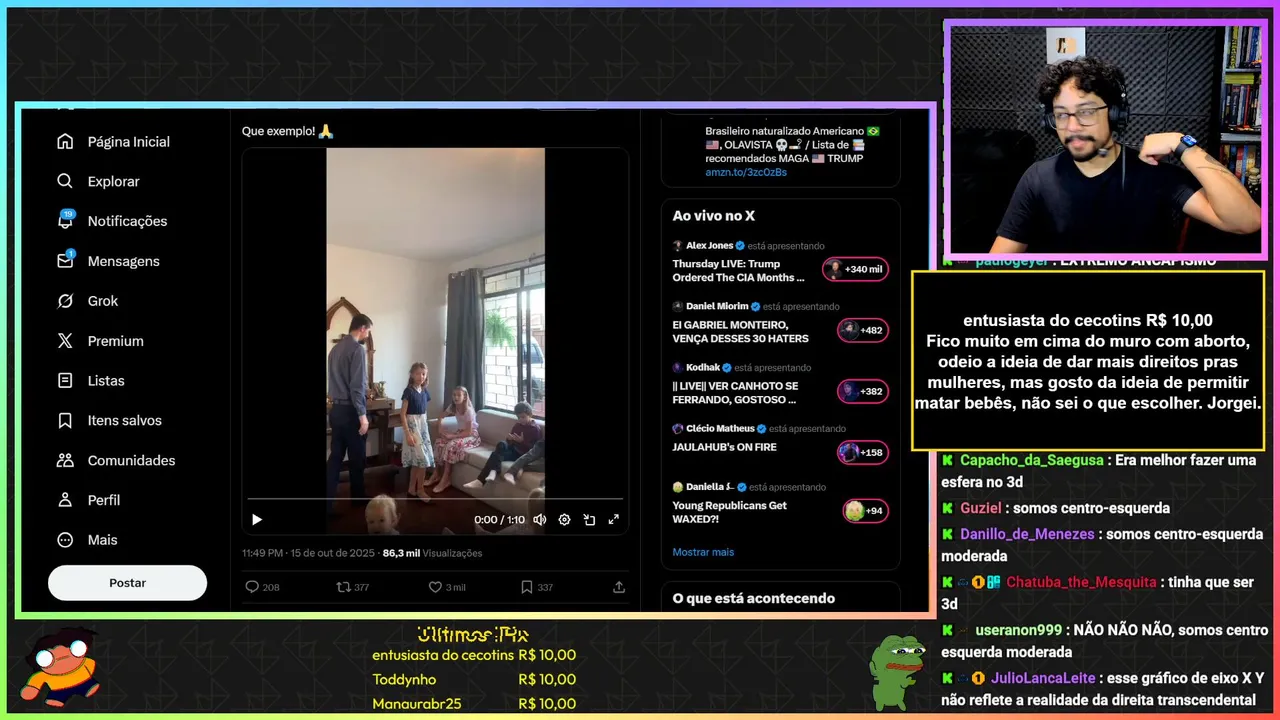Click the 86,3 mil Visualizações count
The image size is (1280, 720).
tap(432, 553)
